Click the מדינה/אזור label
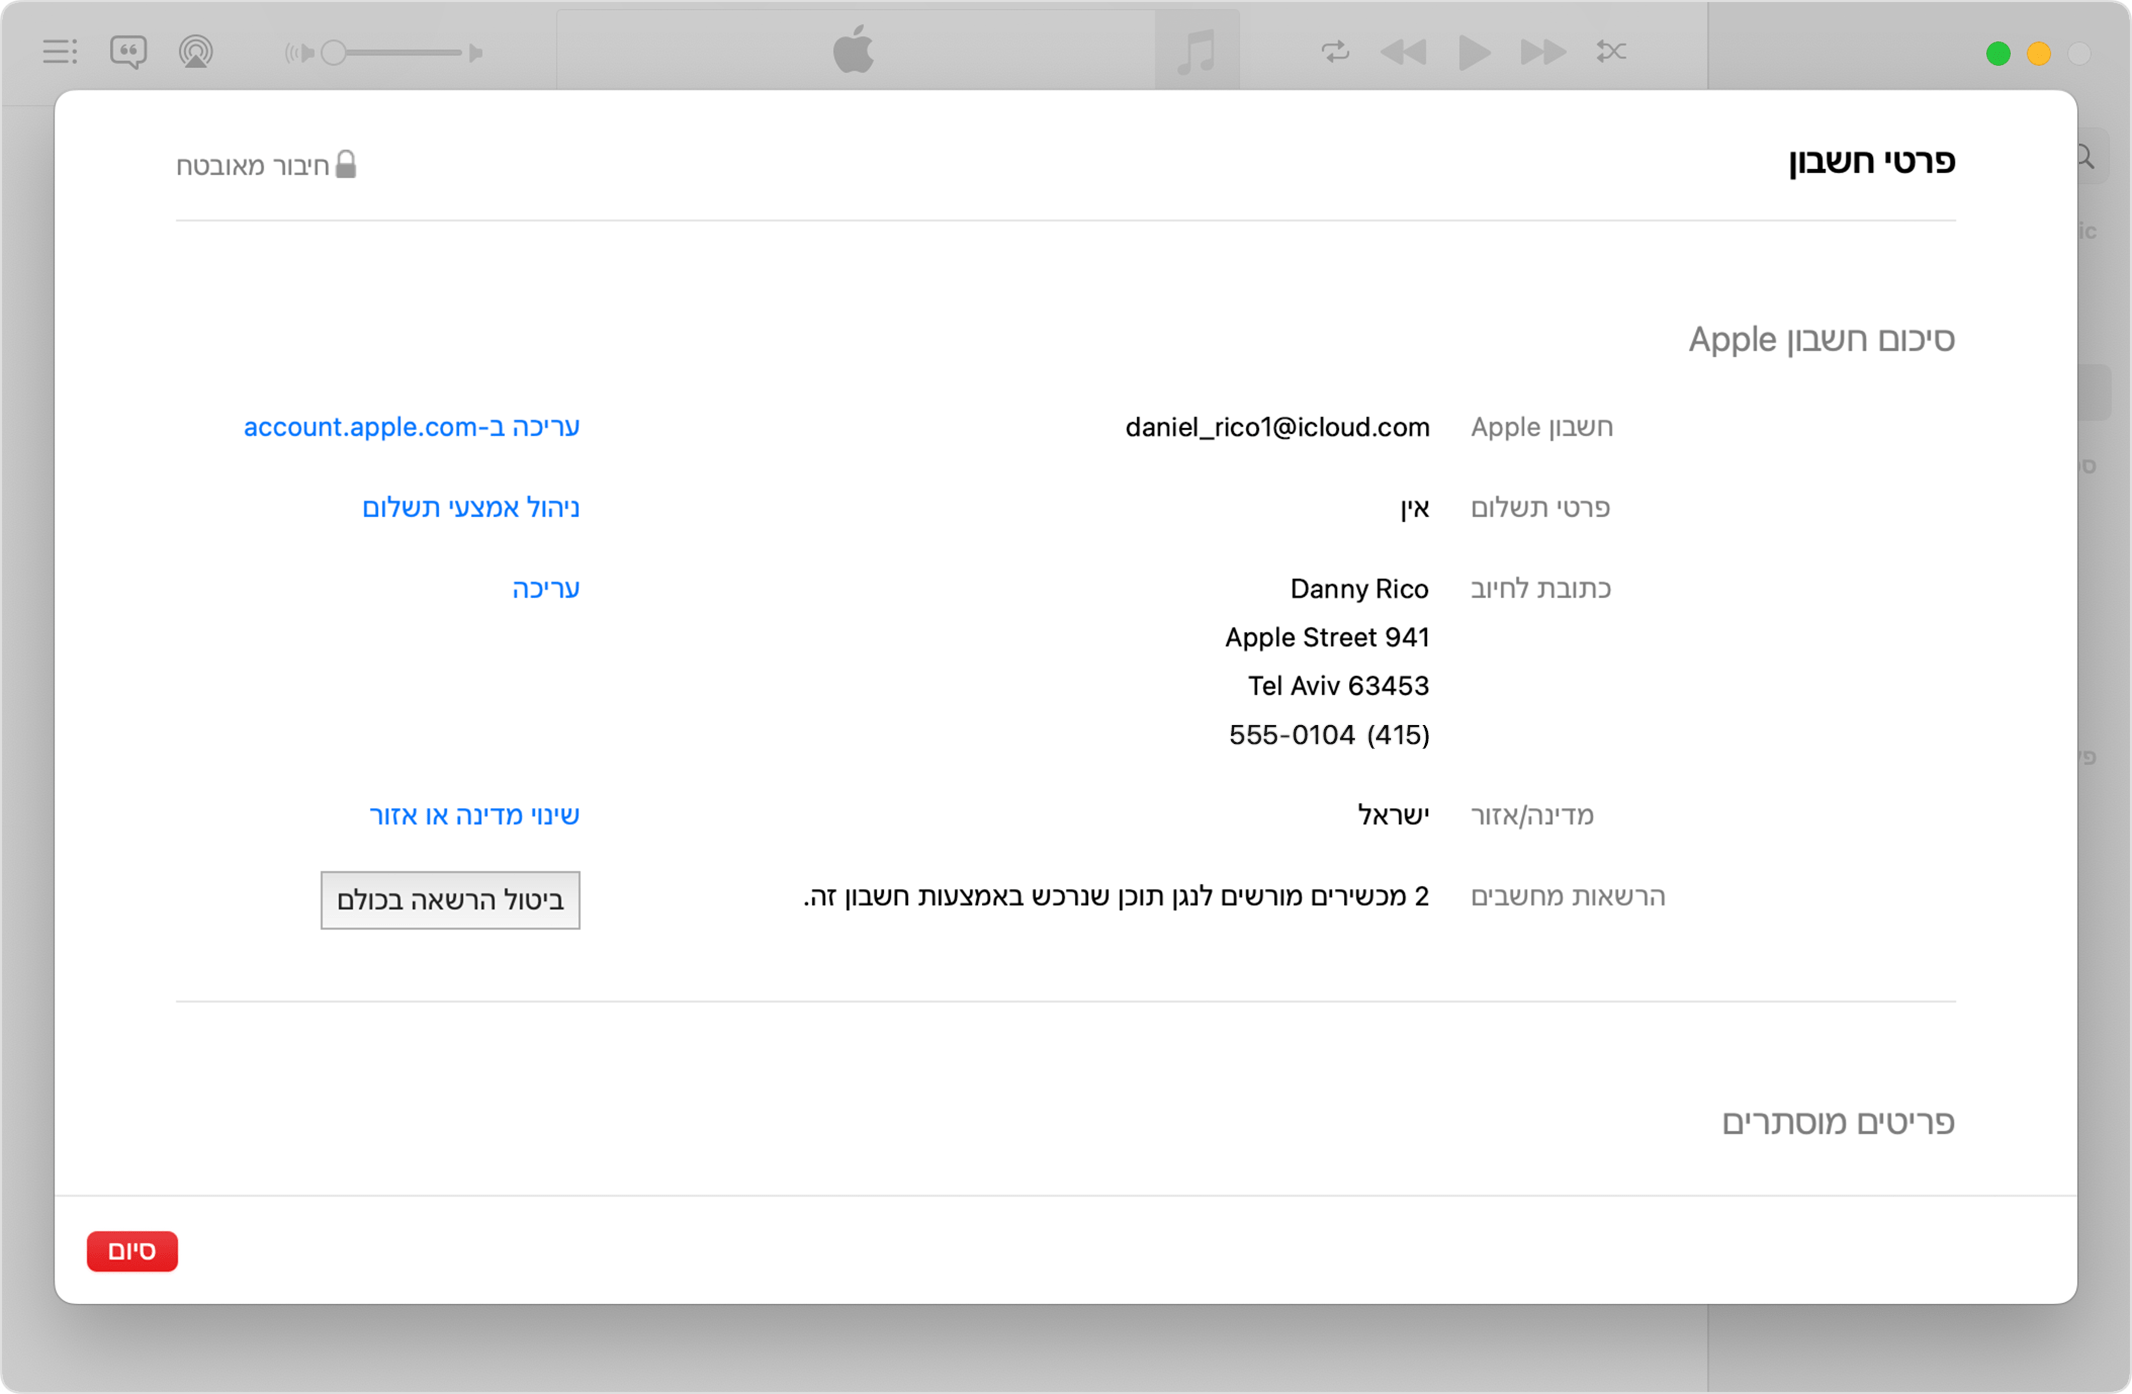Viewport: 2132px width, 1394px height. click(x=1533, y=815)
